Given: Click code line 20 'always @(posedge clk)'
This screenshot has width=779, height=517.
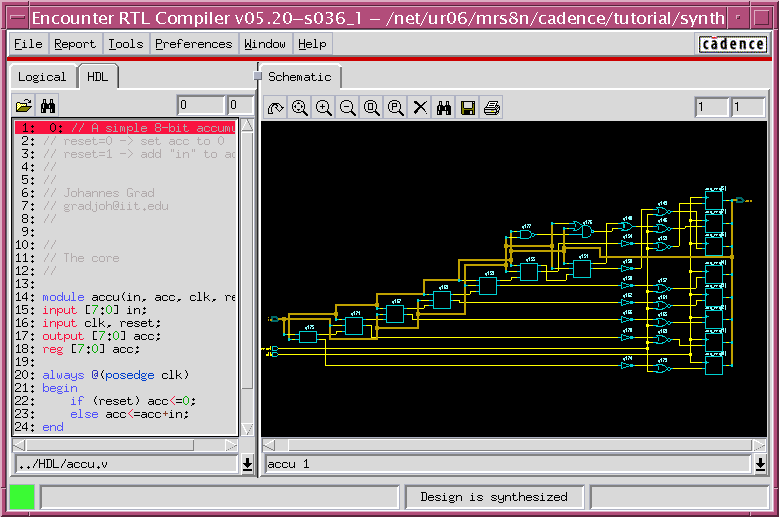Looking at the screenshot, I should coord(116,375).
